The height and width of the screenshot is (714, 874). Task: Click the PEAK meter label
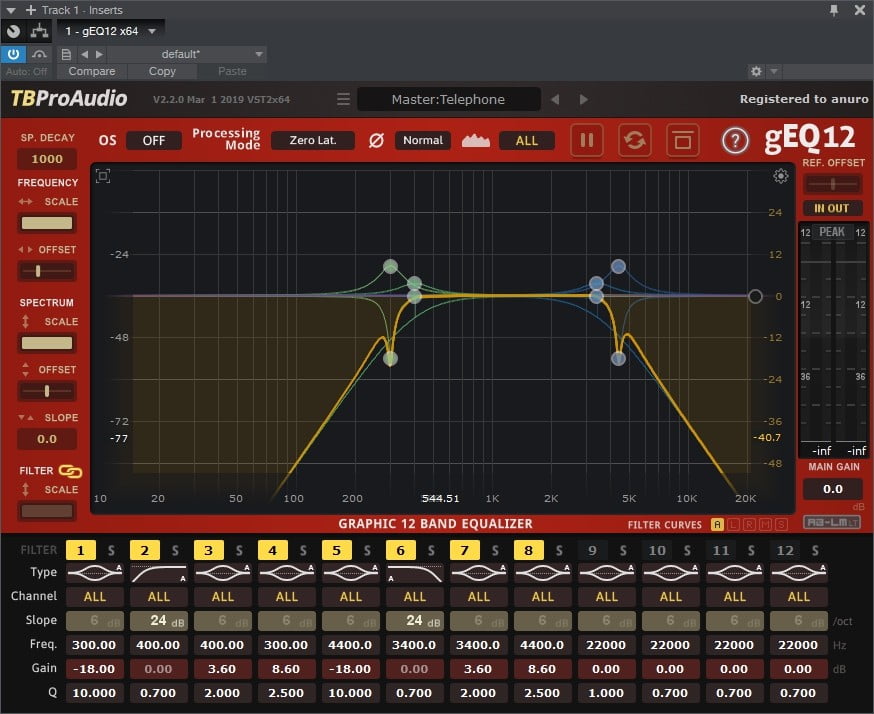click(832, 232)
